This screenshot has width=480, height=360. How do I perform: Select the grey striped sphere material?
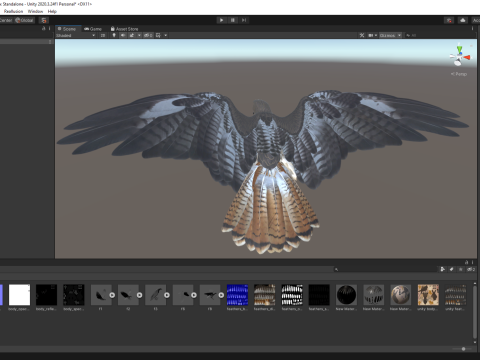point(374,295)
